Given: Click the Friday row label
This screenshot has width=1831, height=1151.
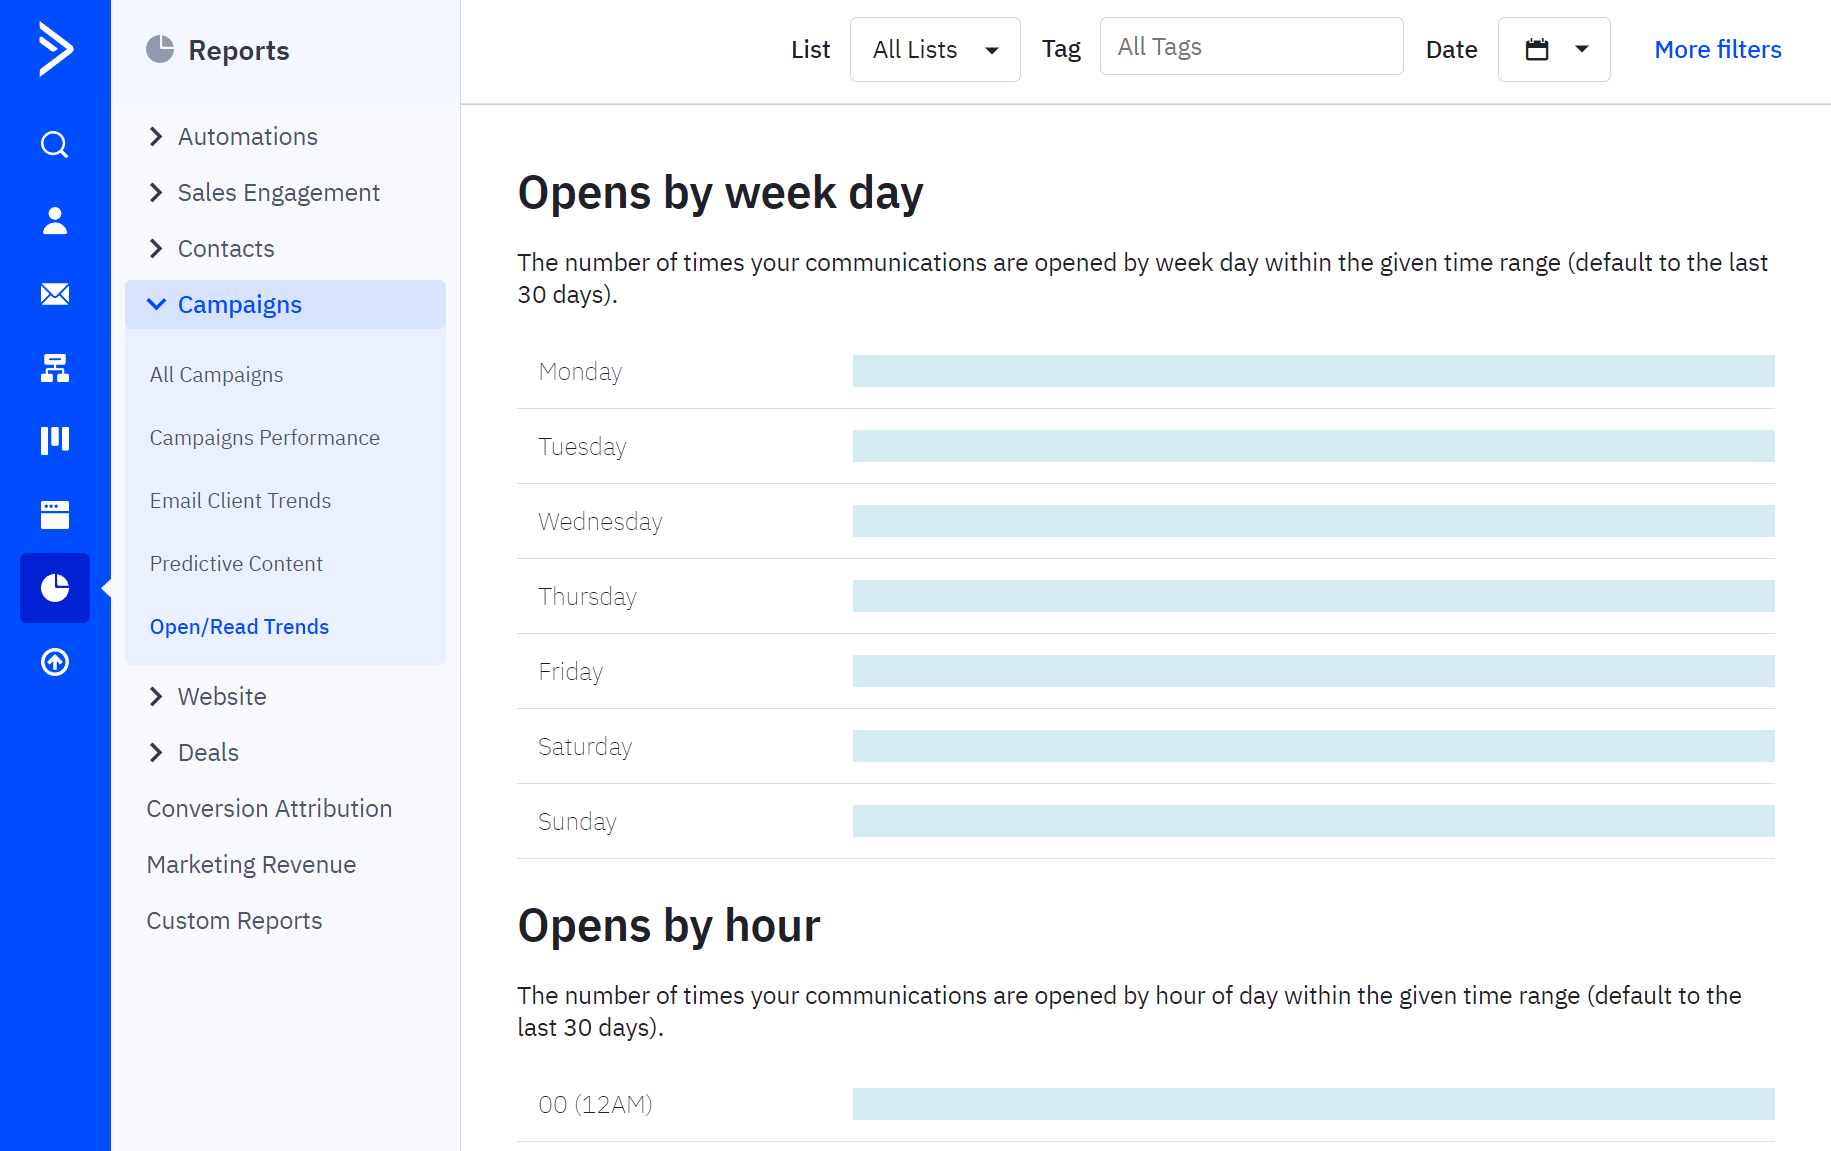Looking at the screenshot, I should [x=570, y=672].
